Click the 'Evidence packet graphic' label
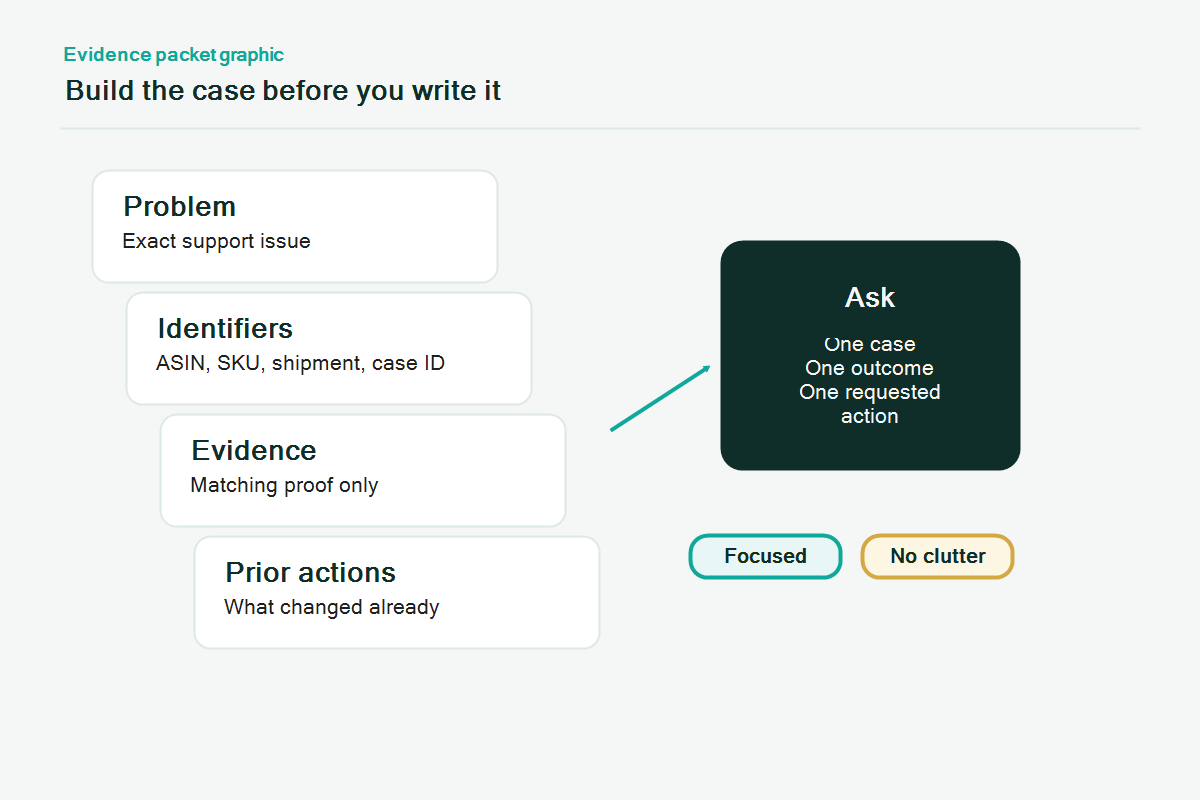The width and height of the screenshot is (1200, 800). (x=174, y=55)
